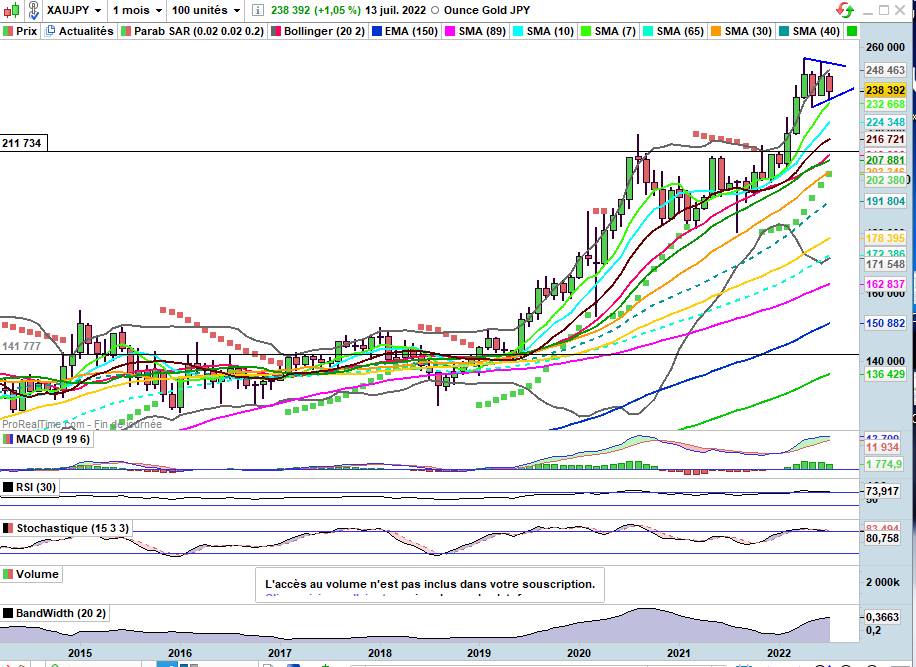Viewport: 916px width, 667px height.
Task: Click the 232 668 green axis label
Action: tap(885, 104)
